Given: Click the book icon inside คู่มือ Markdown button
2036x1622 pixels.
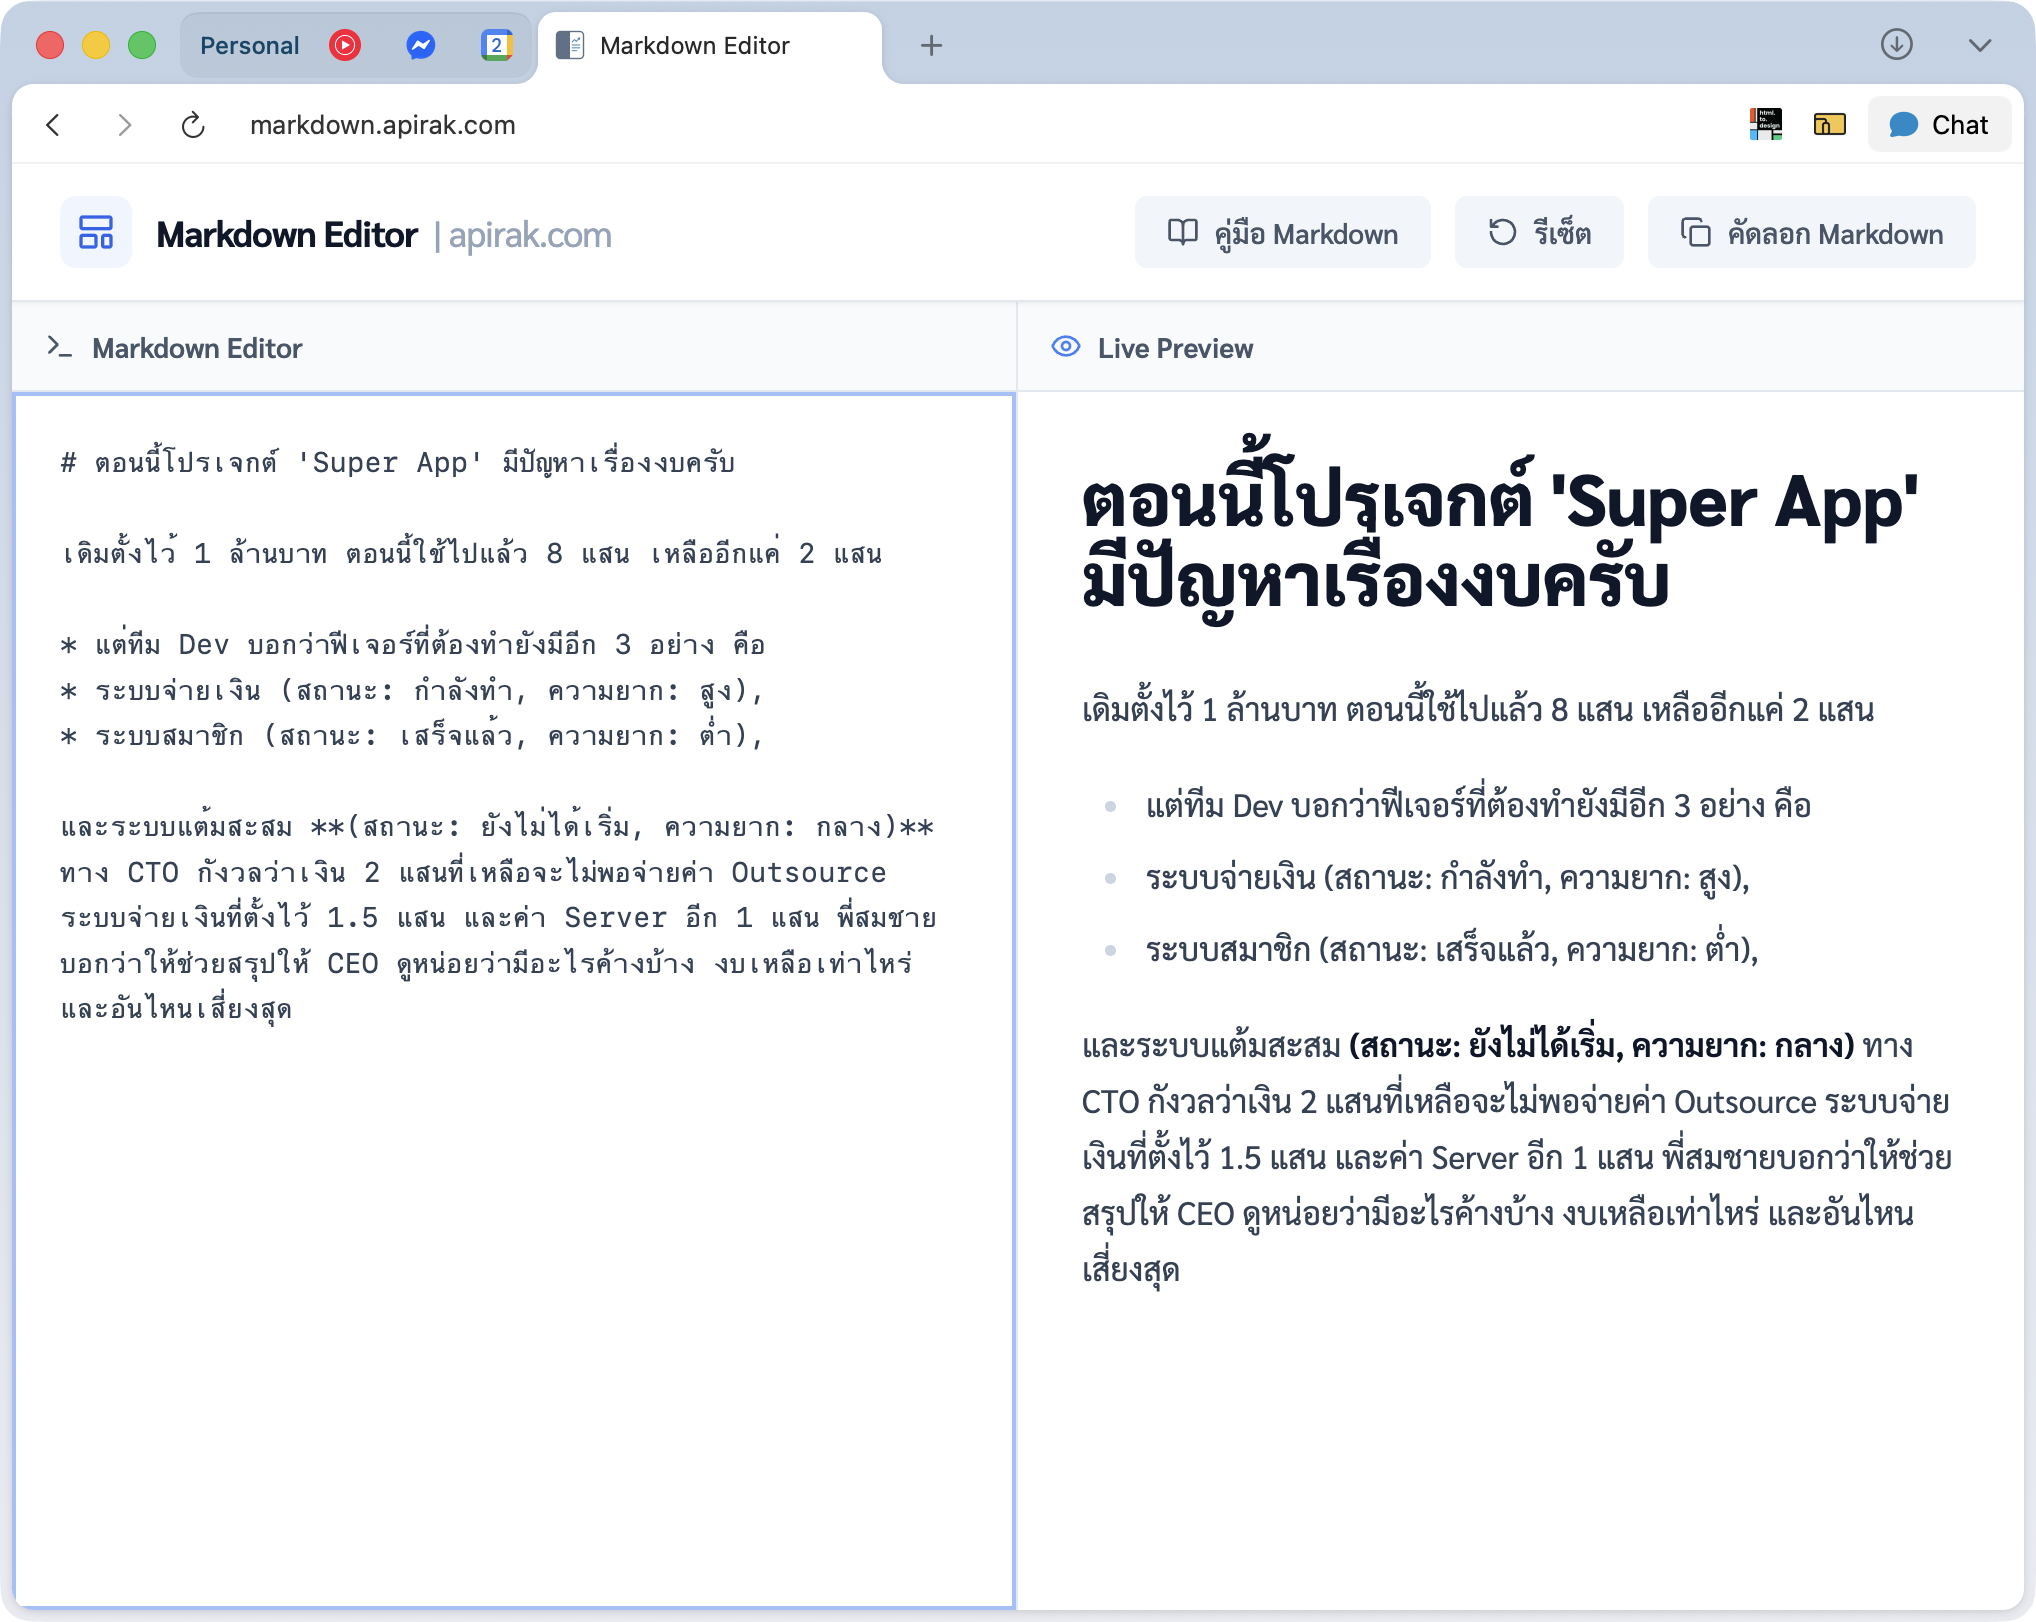Looking at the screenshot, I should click(1181, 232).
